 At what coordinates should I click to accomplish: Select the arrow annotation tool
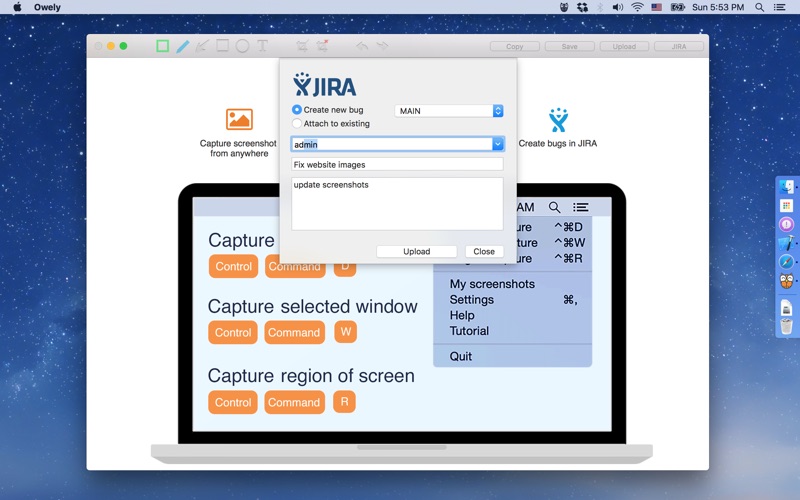[202, 46]
